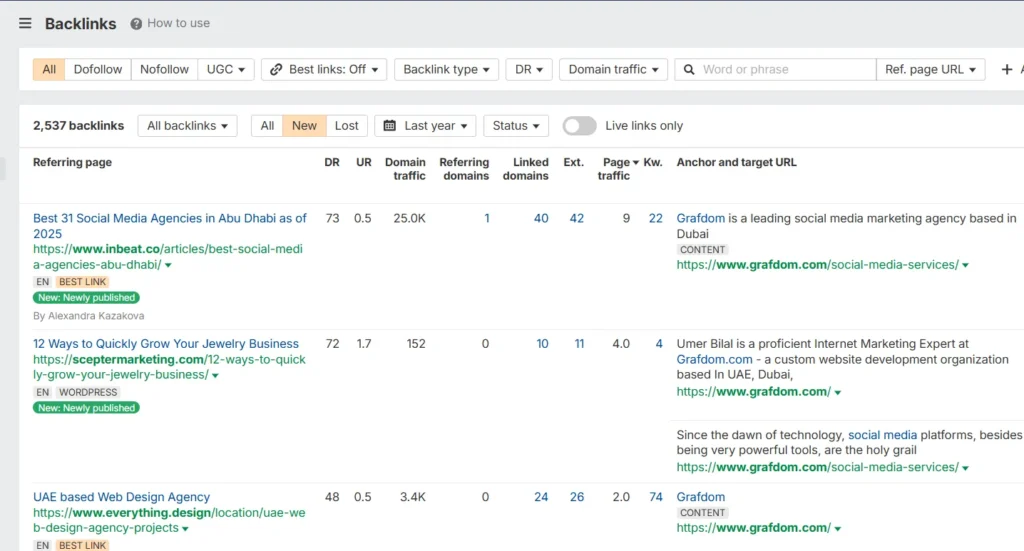The width and height of the screenshot is (1024, 551).
Task: Click keywords value 4
Action: coord(659,344)
